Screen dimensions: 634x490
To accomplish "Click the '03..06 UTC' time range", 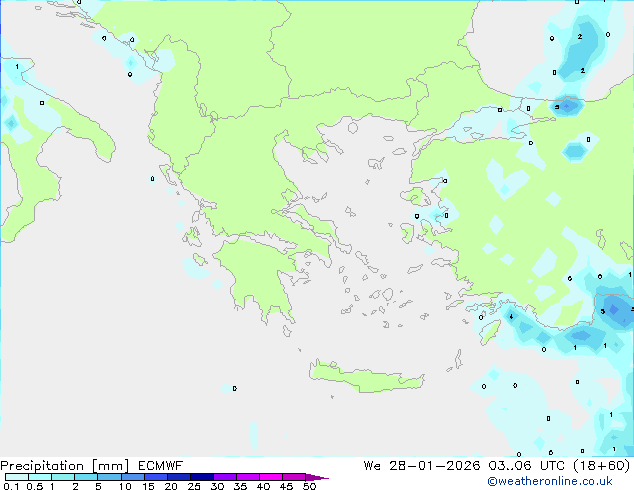I will [526, 466].
